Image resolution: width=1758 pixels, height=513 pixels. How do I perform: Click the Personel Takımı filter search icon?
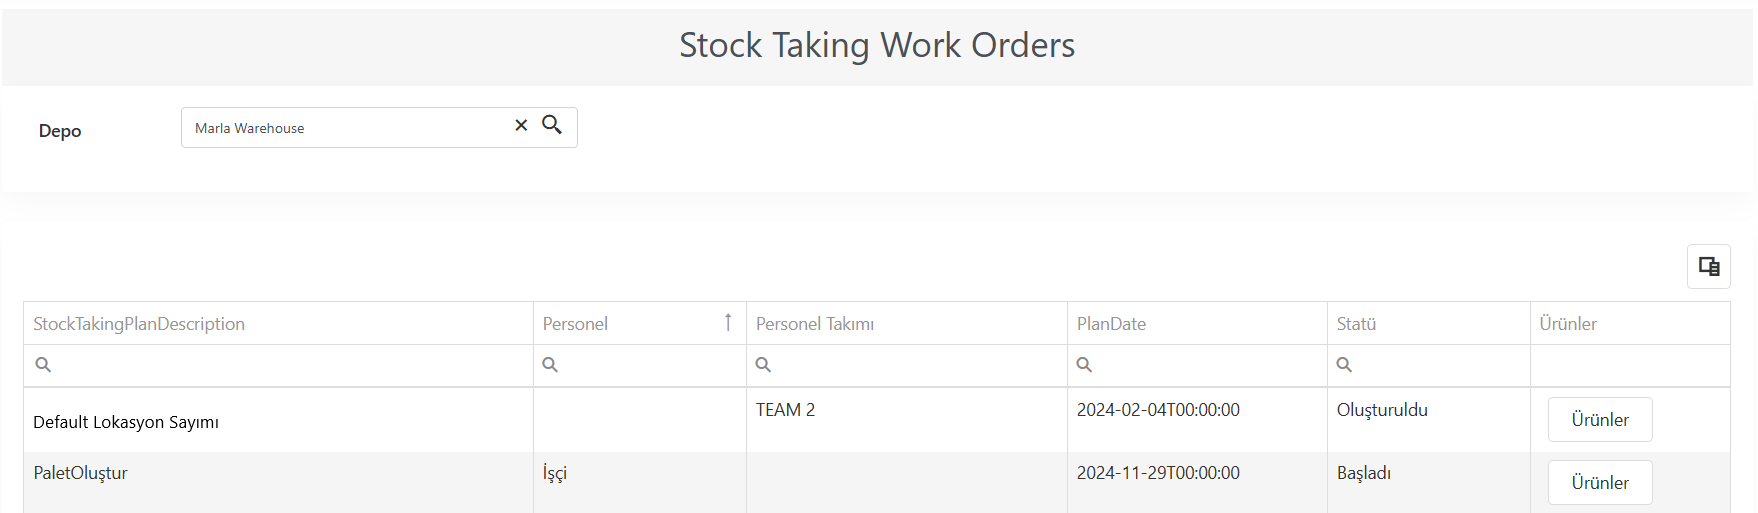pos(763,365)
